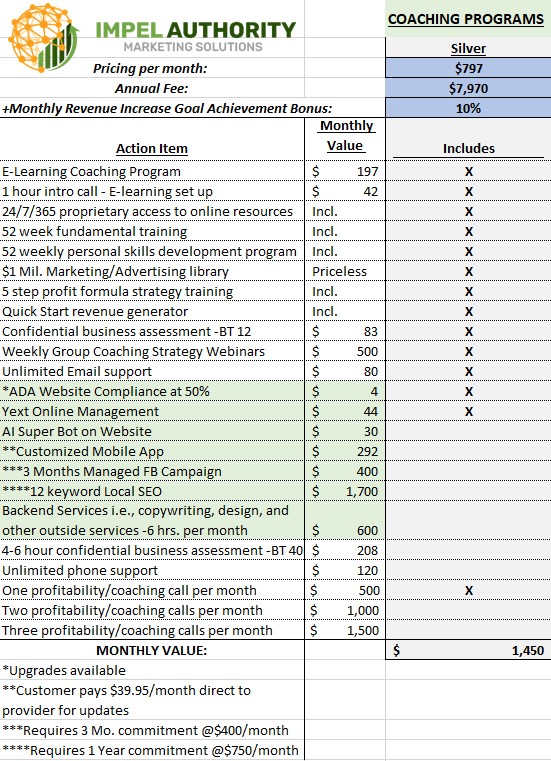Click the 4 value for ADA Website Compliance
This screenshot has width=551, height=761.
(374, 391)
